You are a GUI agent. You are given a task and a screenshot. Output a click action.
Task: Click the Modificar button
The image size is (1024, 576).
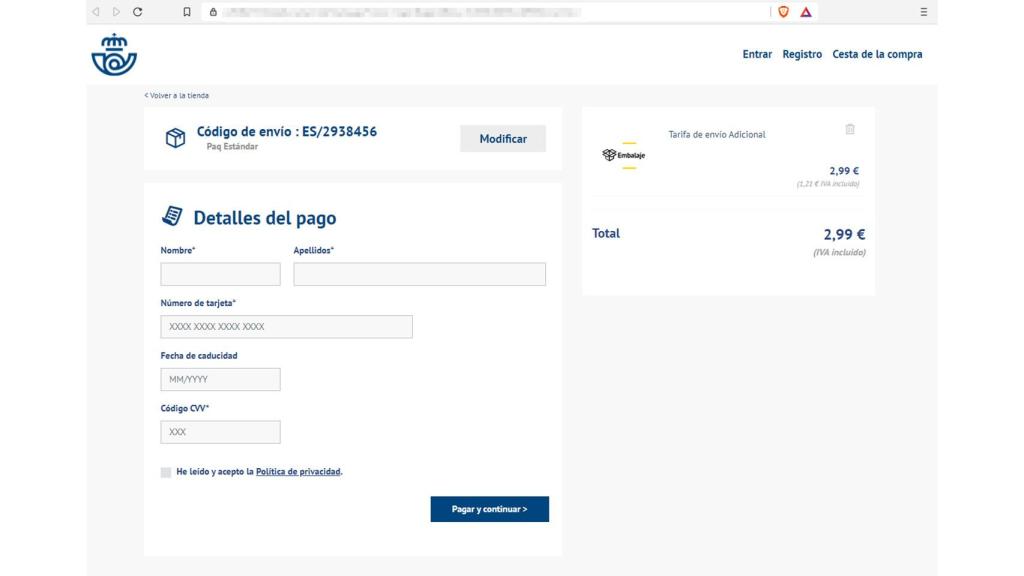(x=502, y=138)
